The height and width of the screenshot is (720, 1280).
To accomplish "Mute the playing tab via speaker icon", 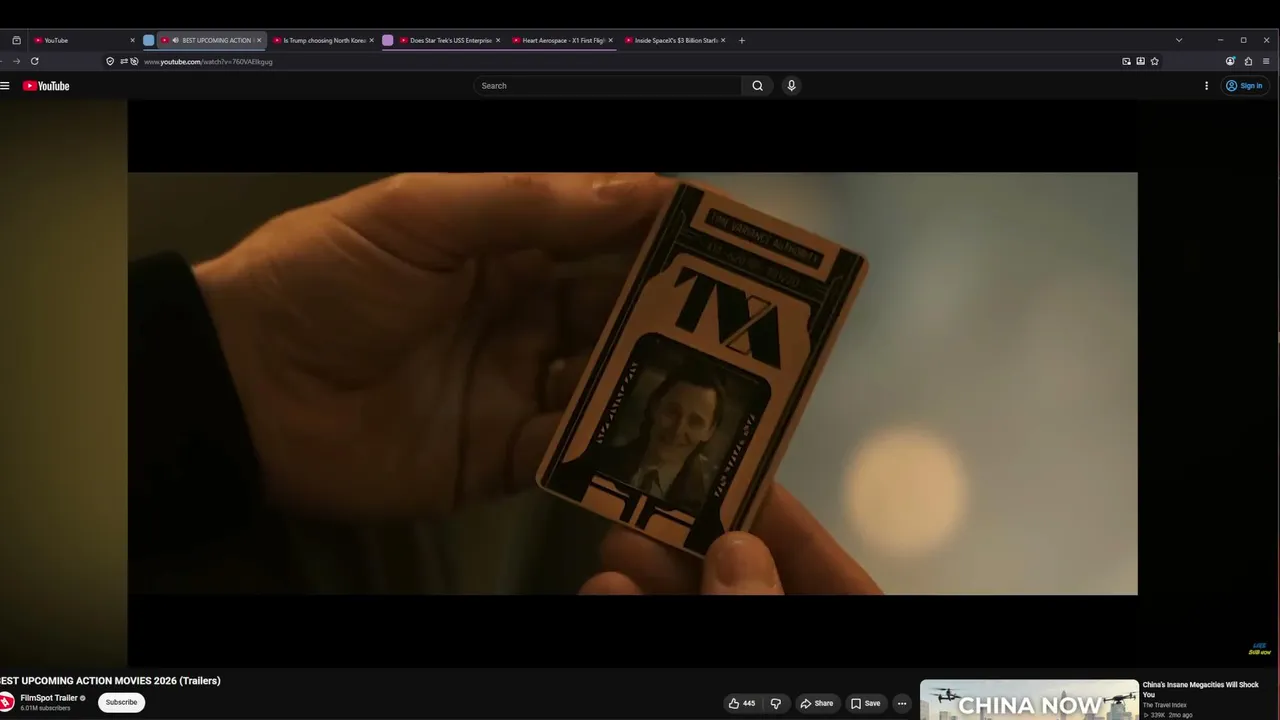I will 175,40.
